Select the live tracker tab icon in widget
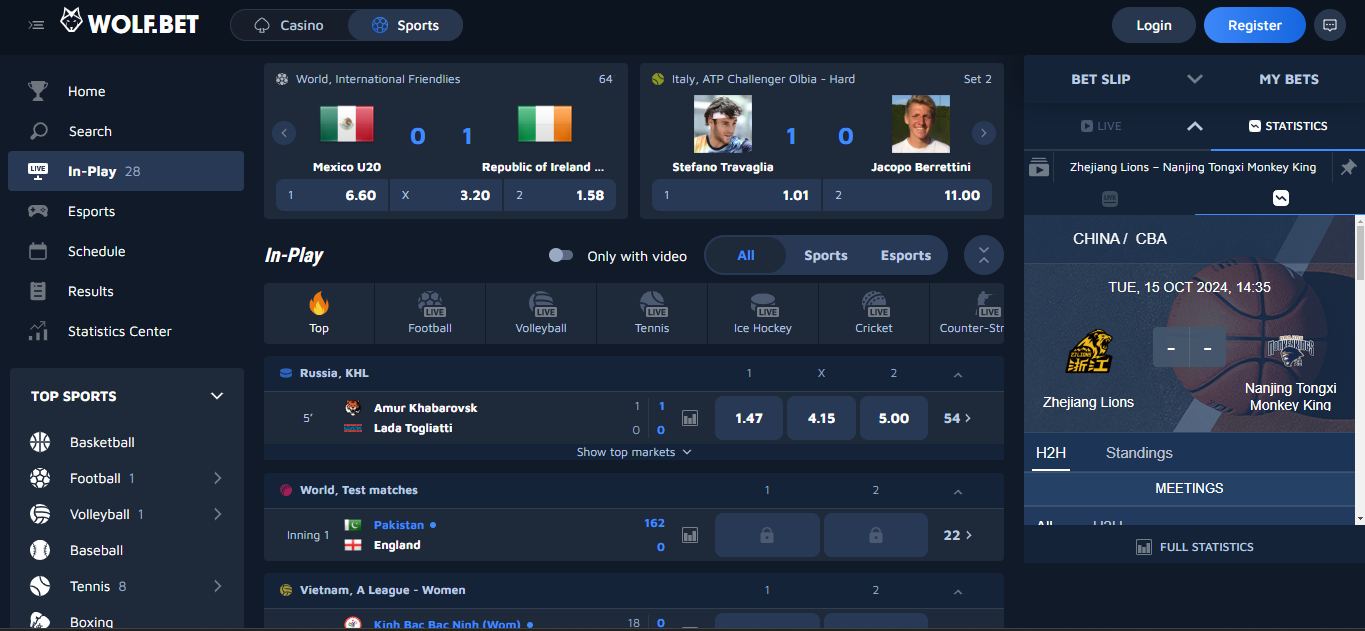Image resolution: width=1365 pixels, height=631 pixels. (x=1109, y=198)
